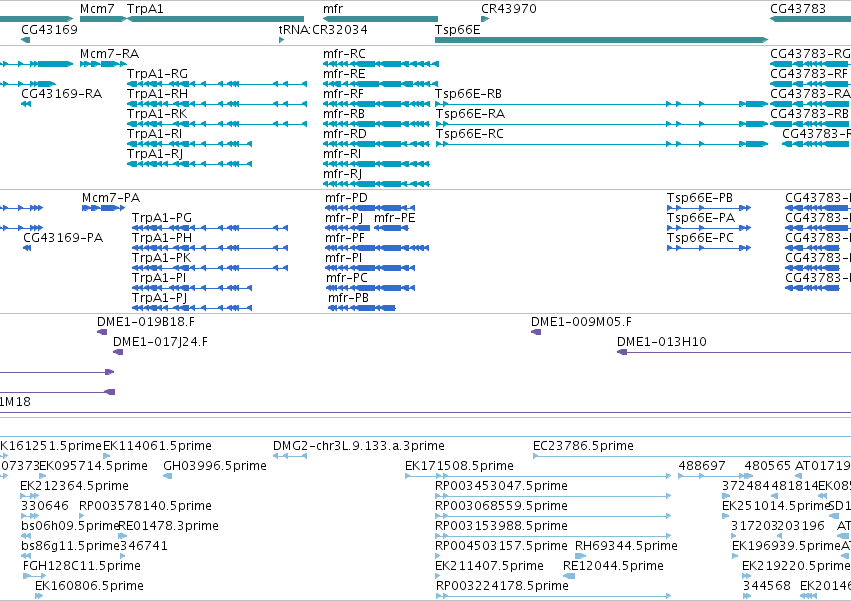This screenshot has height=601, width=851.
Task: Open the EK212364.5prime EST
Action: tap(74, 486)
